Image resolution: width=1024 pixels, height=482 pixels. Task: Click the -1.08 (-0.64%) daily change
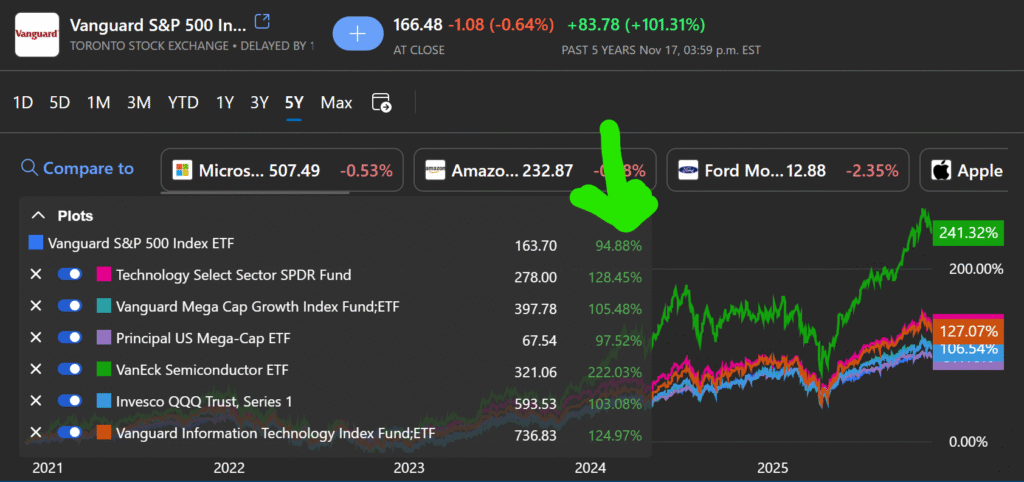[501, 25]
